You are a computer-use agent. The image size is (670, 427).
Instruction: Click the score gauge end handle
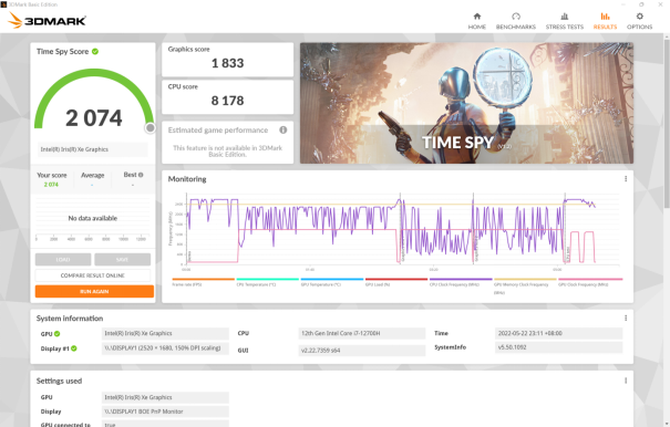150,128
